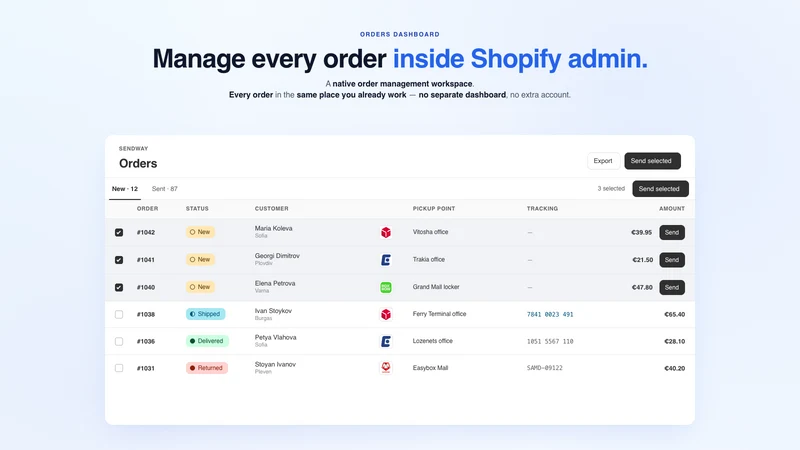Screen dimensions: 800x450
Task: Click the 3 selected counter
Action: tap(611, 189)
